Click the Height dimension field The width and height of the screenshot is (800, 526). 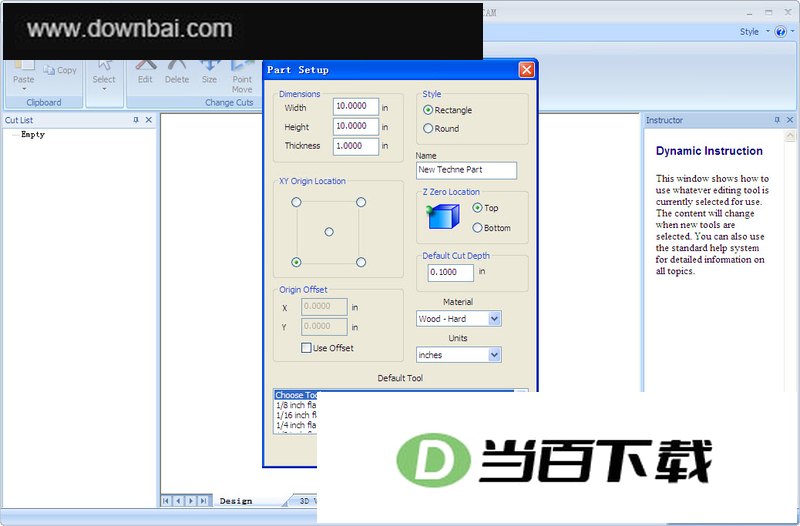pyautogui.click(x=356, y=127)
